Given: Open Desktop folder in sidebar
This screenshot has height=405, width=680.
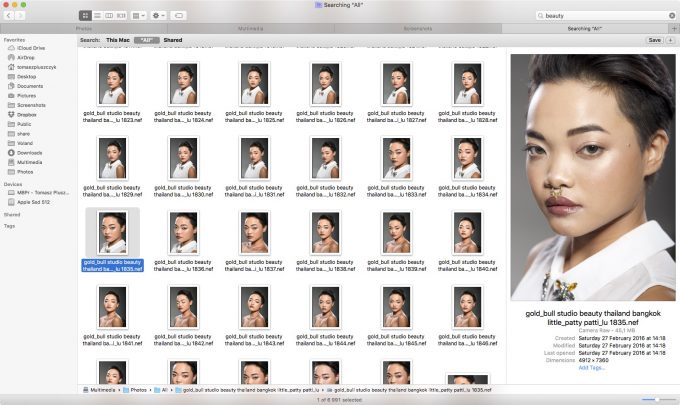Looking at the screenshot, I should 26,77.
